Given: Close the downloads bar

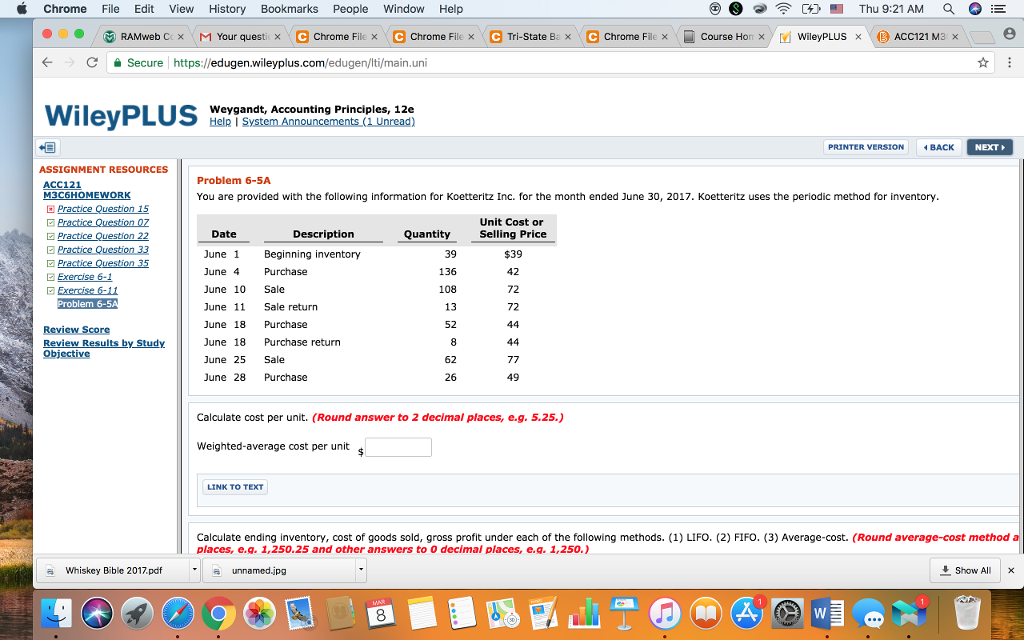Looking at the screenshot, I should (x=1011, y=570).
